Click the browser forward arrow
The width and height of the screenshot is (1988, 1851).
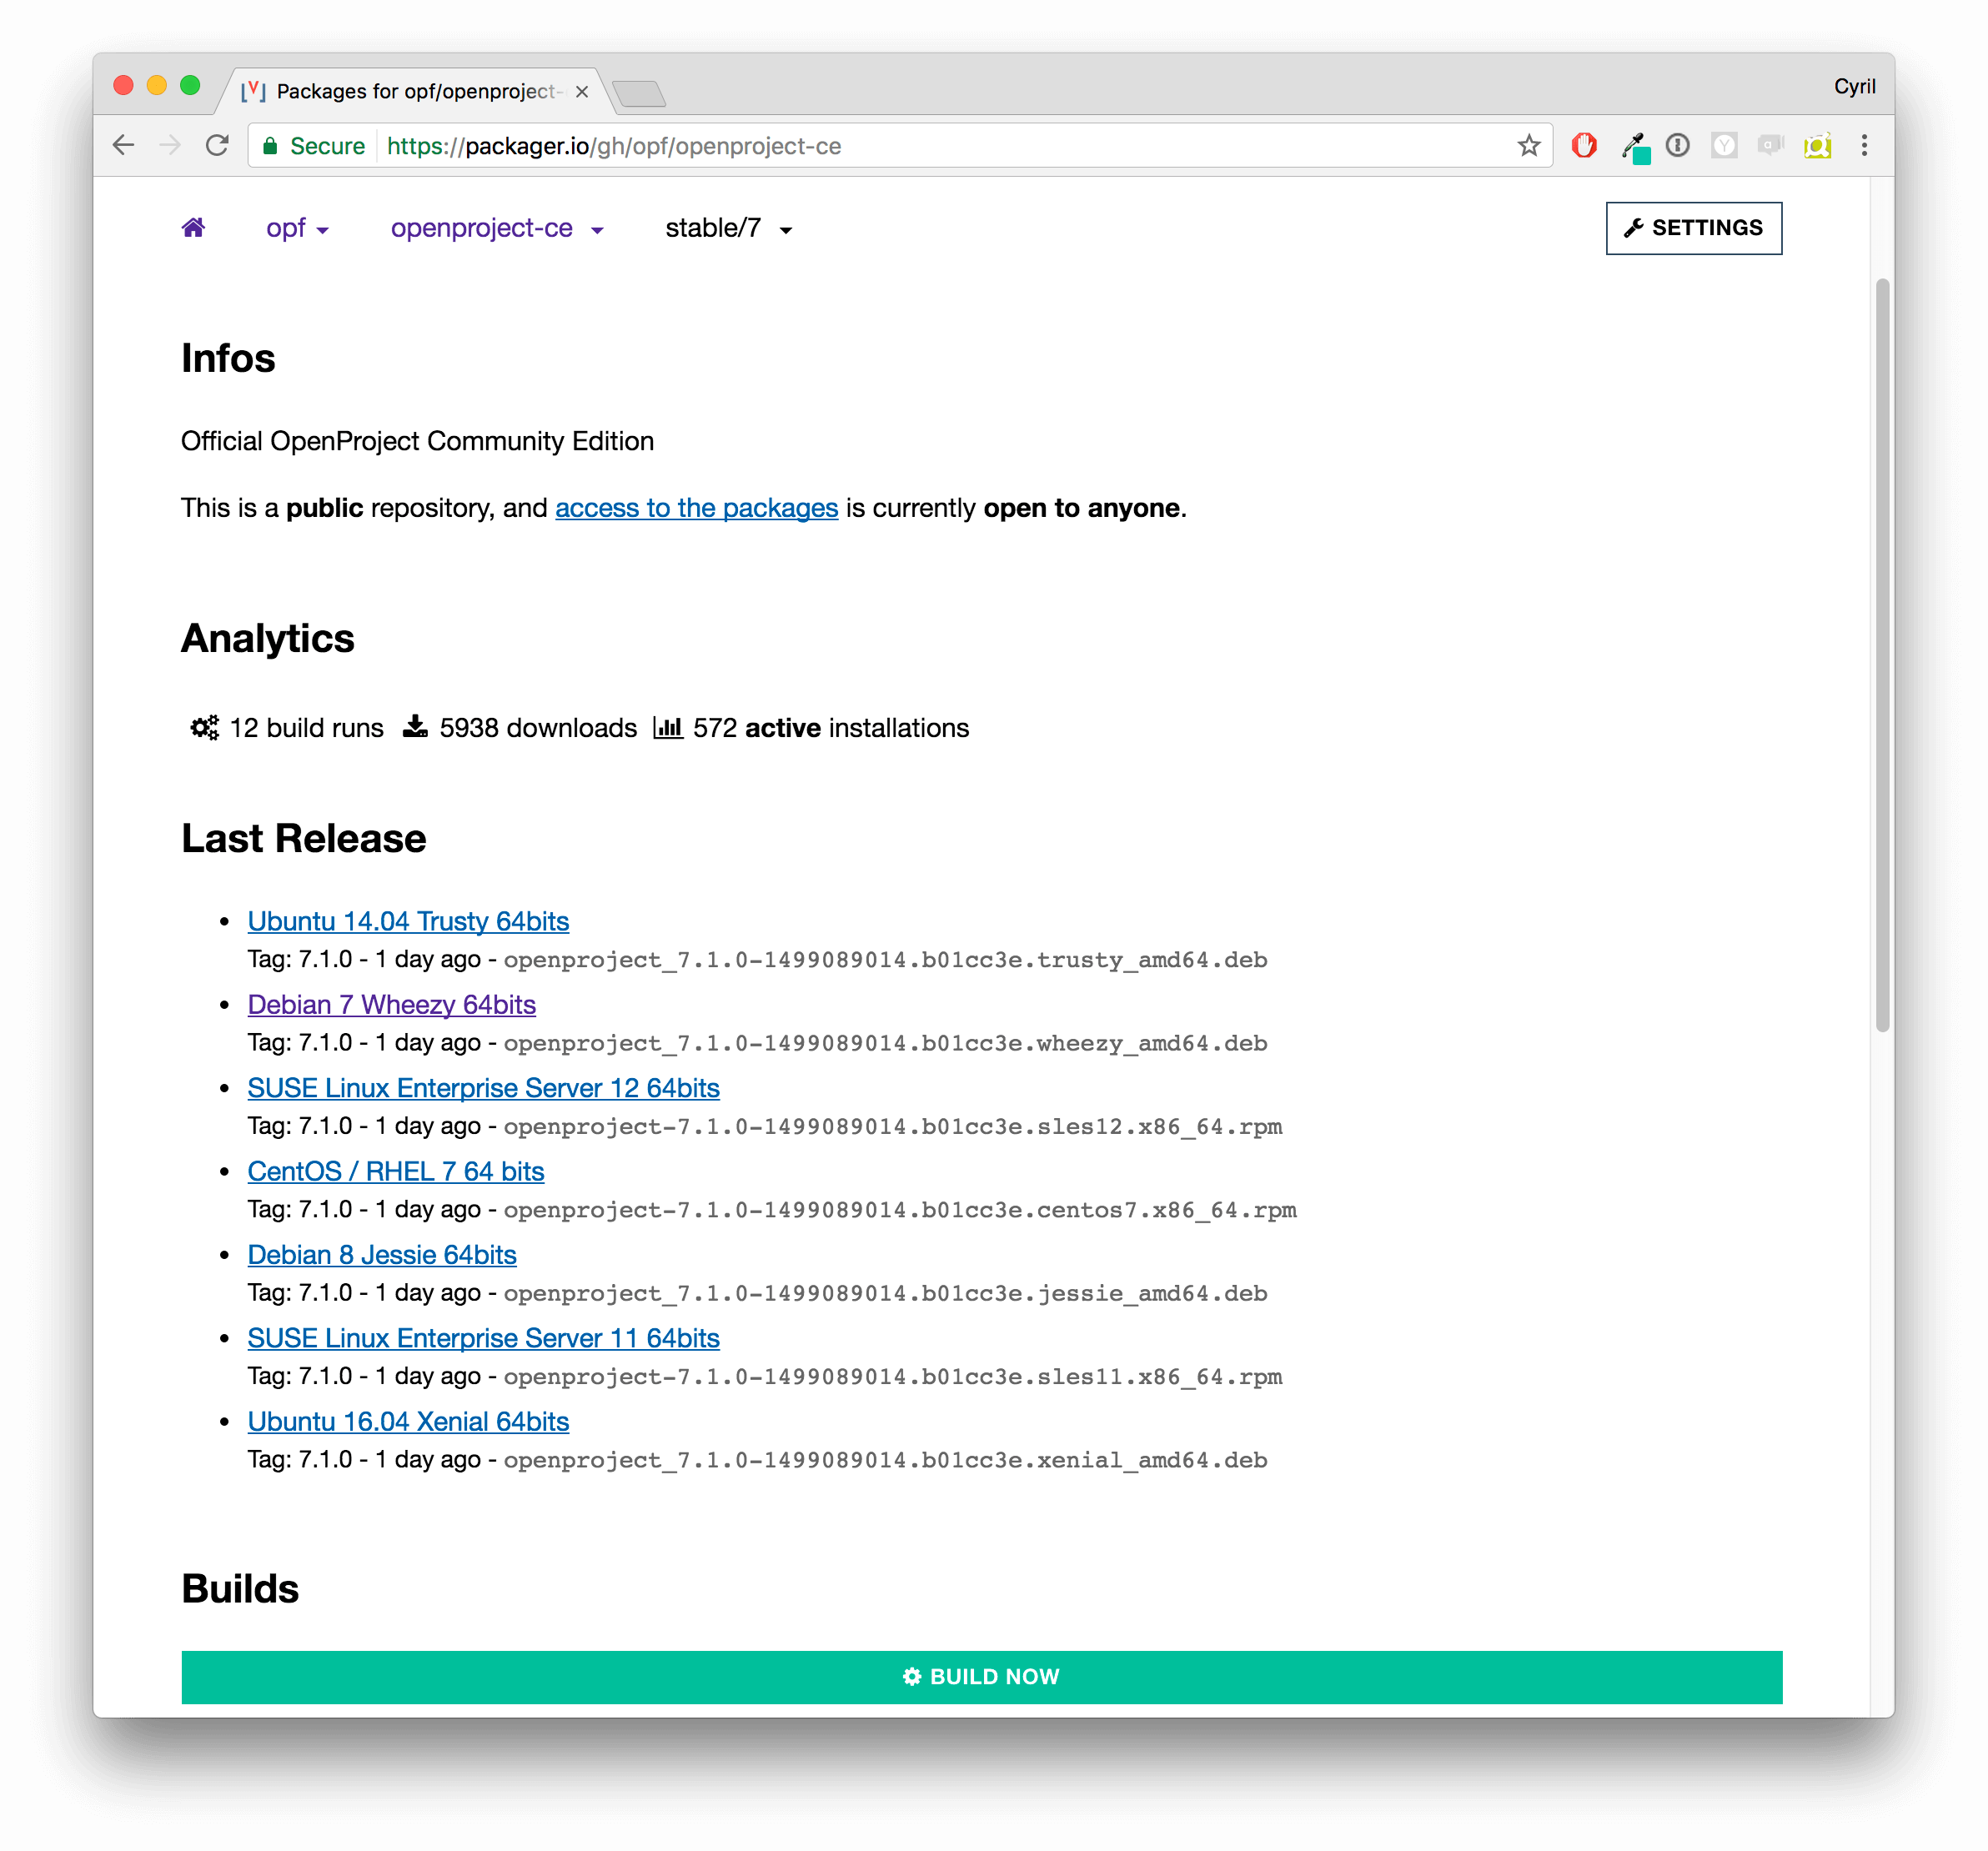click(x=170, y=146)
